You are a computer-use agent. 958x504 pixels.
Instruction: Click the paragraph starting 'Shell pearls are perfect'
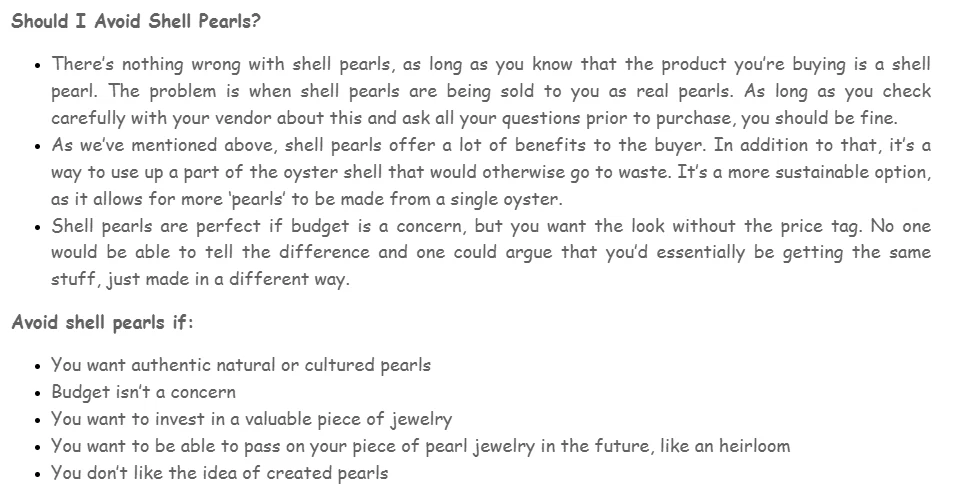coord(490,252)
